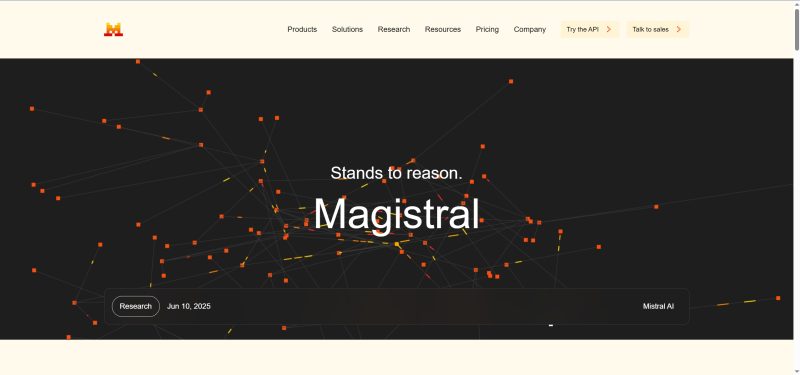The image size is (800, 375).
Task: Click the arrow icon in Talk to sales
Action: [x=679, y=30]
